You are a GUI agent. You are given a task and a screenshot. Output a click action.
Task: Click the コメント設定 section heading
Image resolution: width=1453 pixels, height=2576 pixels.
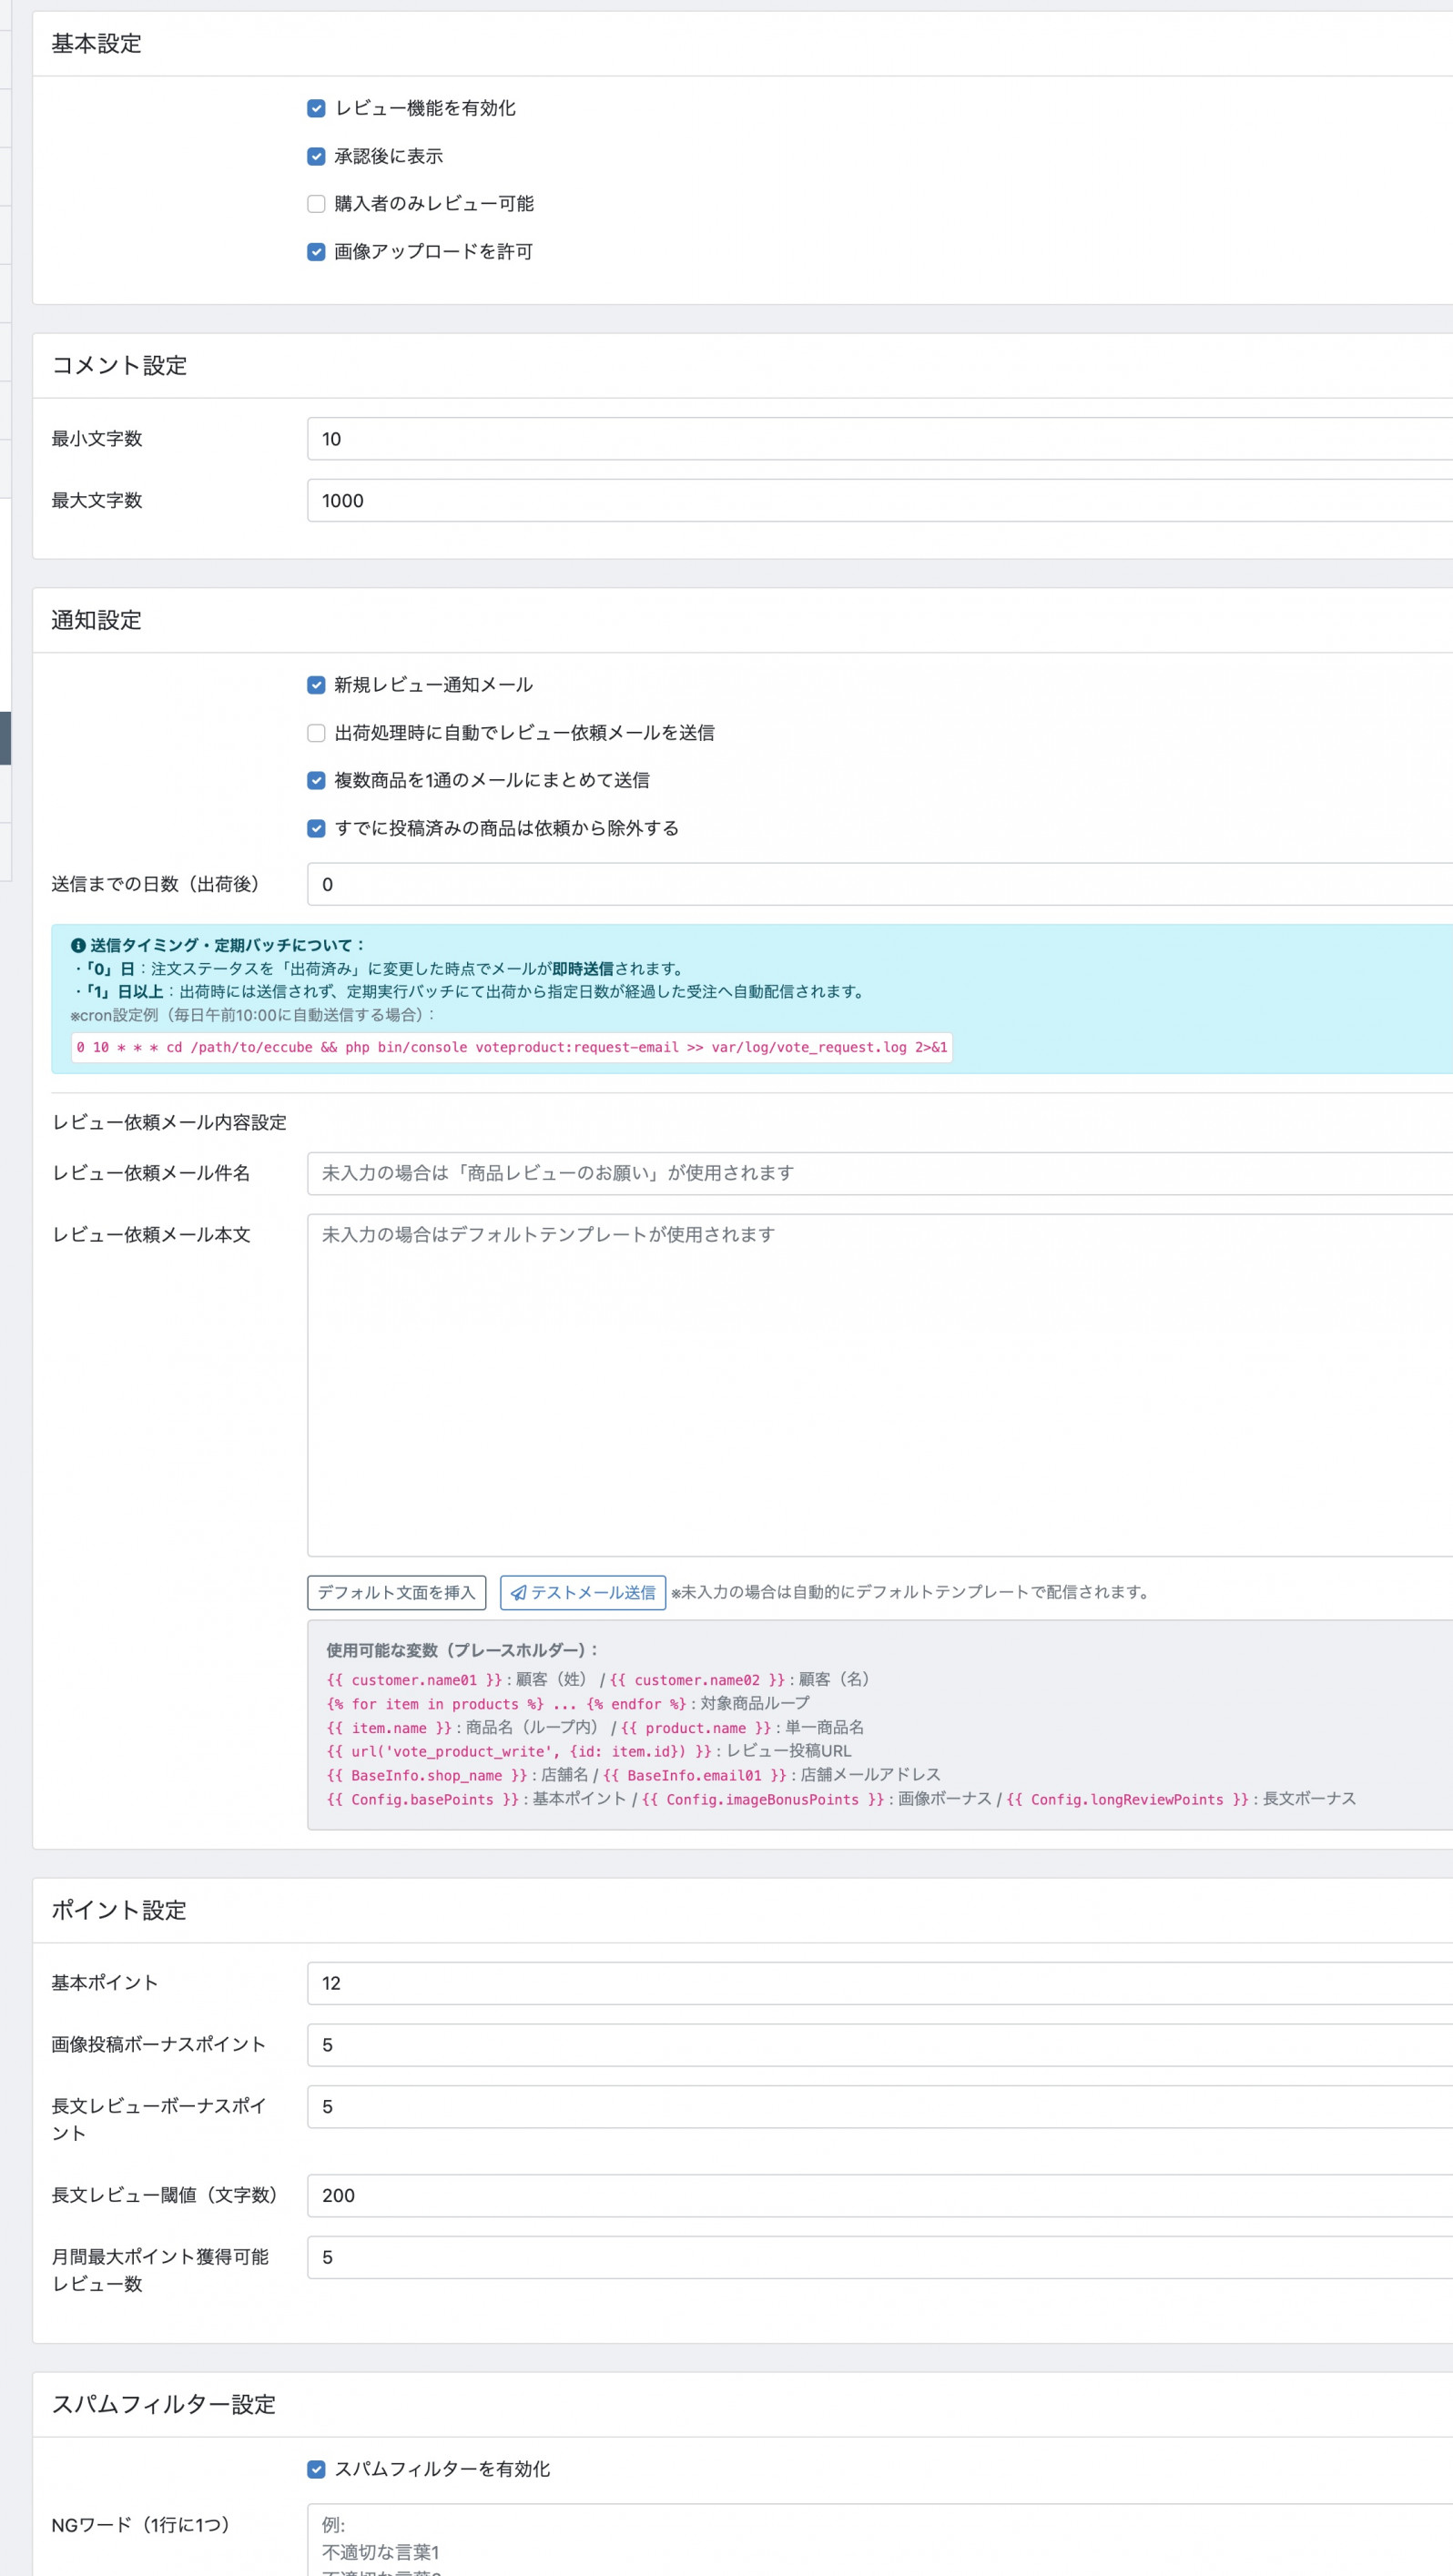[x=119, y=366]
